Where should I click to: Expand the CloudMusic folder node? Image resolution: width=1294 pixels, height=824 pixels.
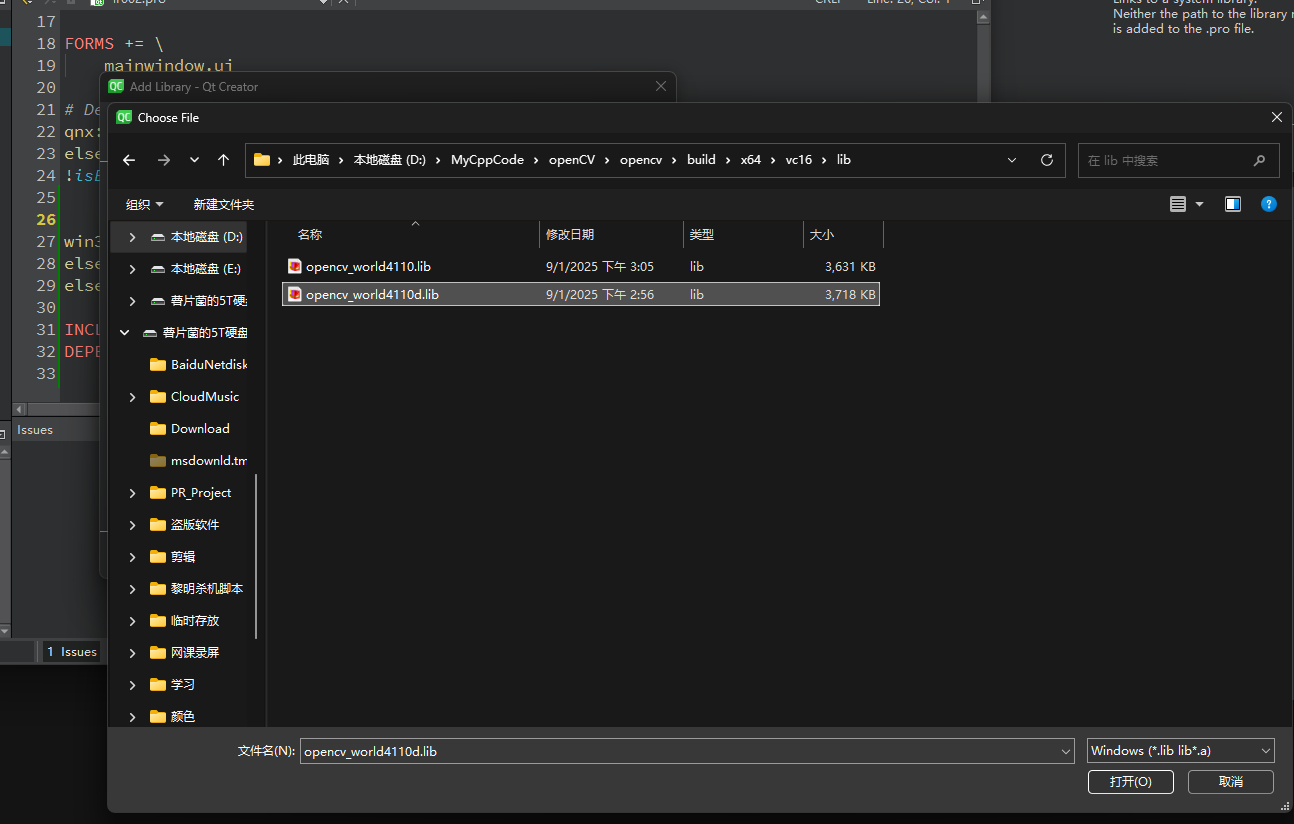[133, 397]
